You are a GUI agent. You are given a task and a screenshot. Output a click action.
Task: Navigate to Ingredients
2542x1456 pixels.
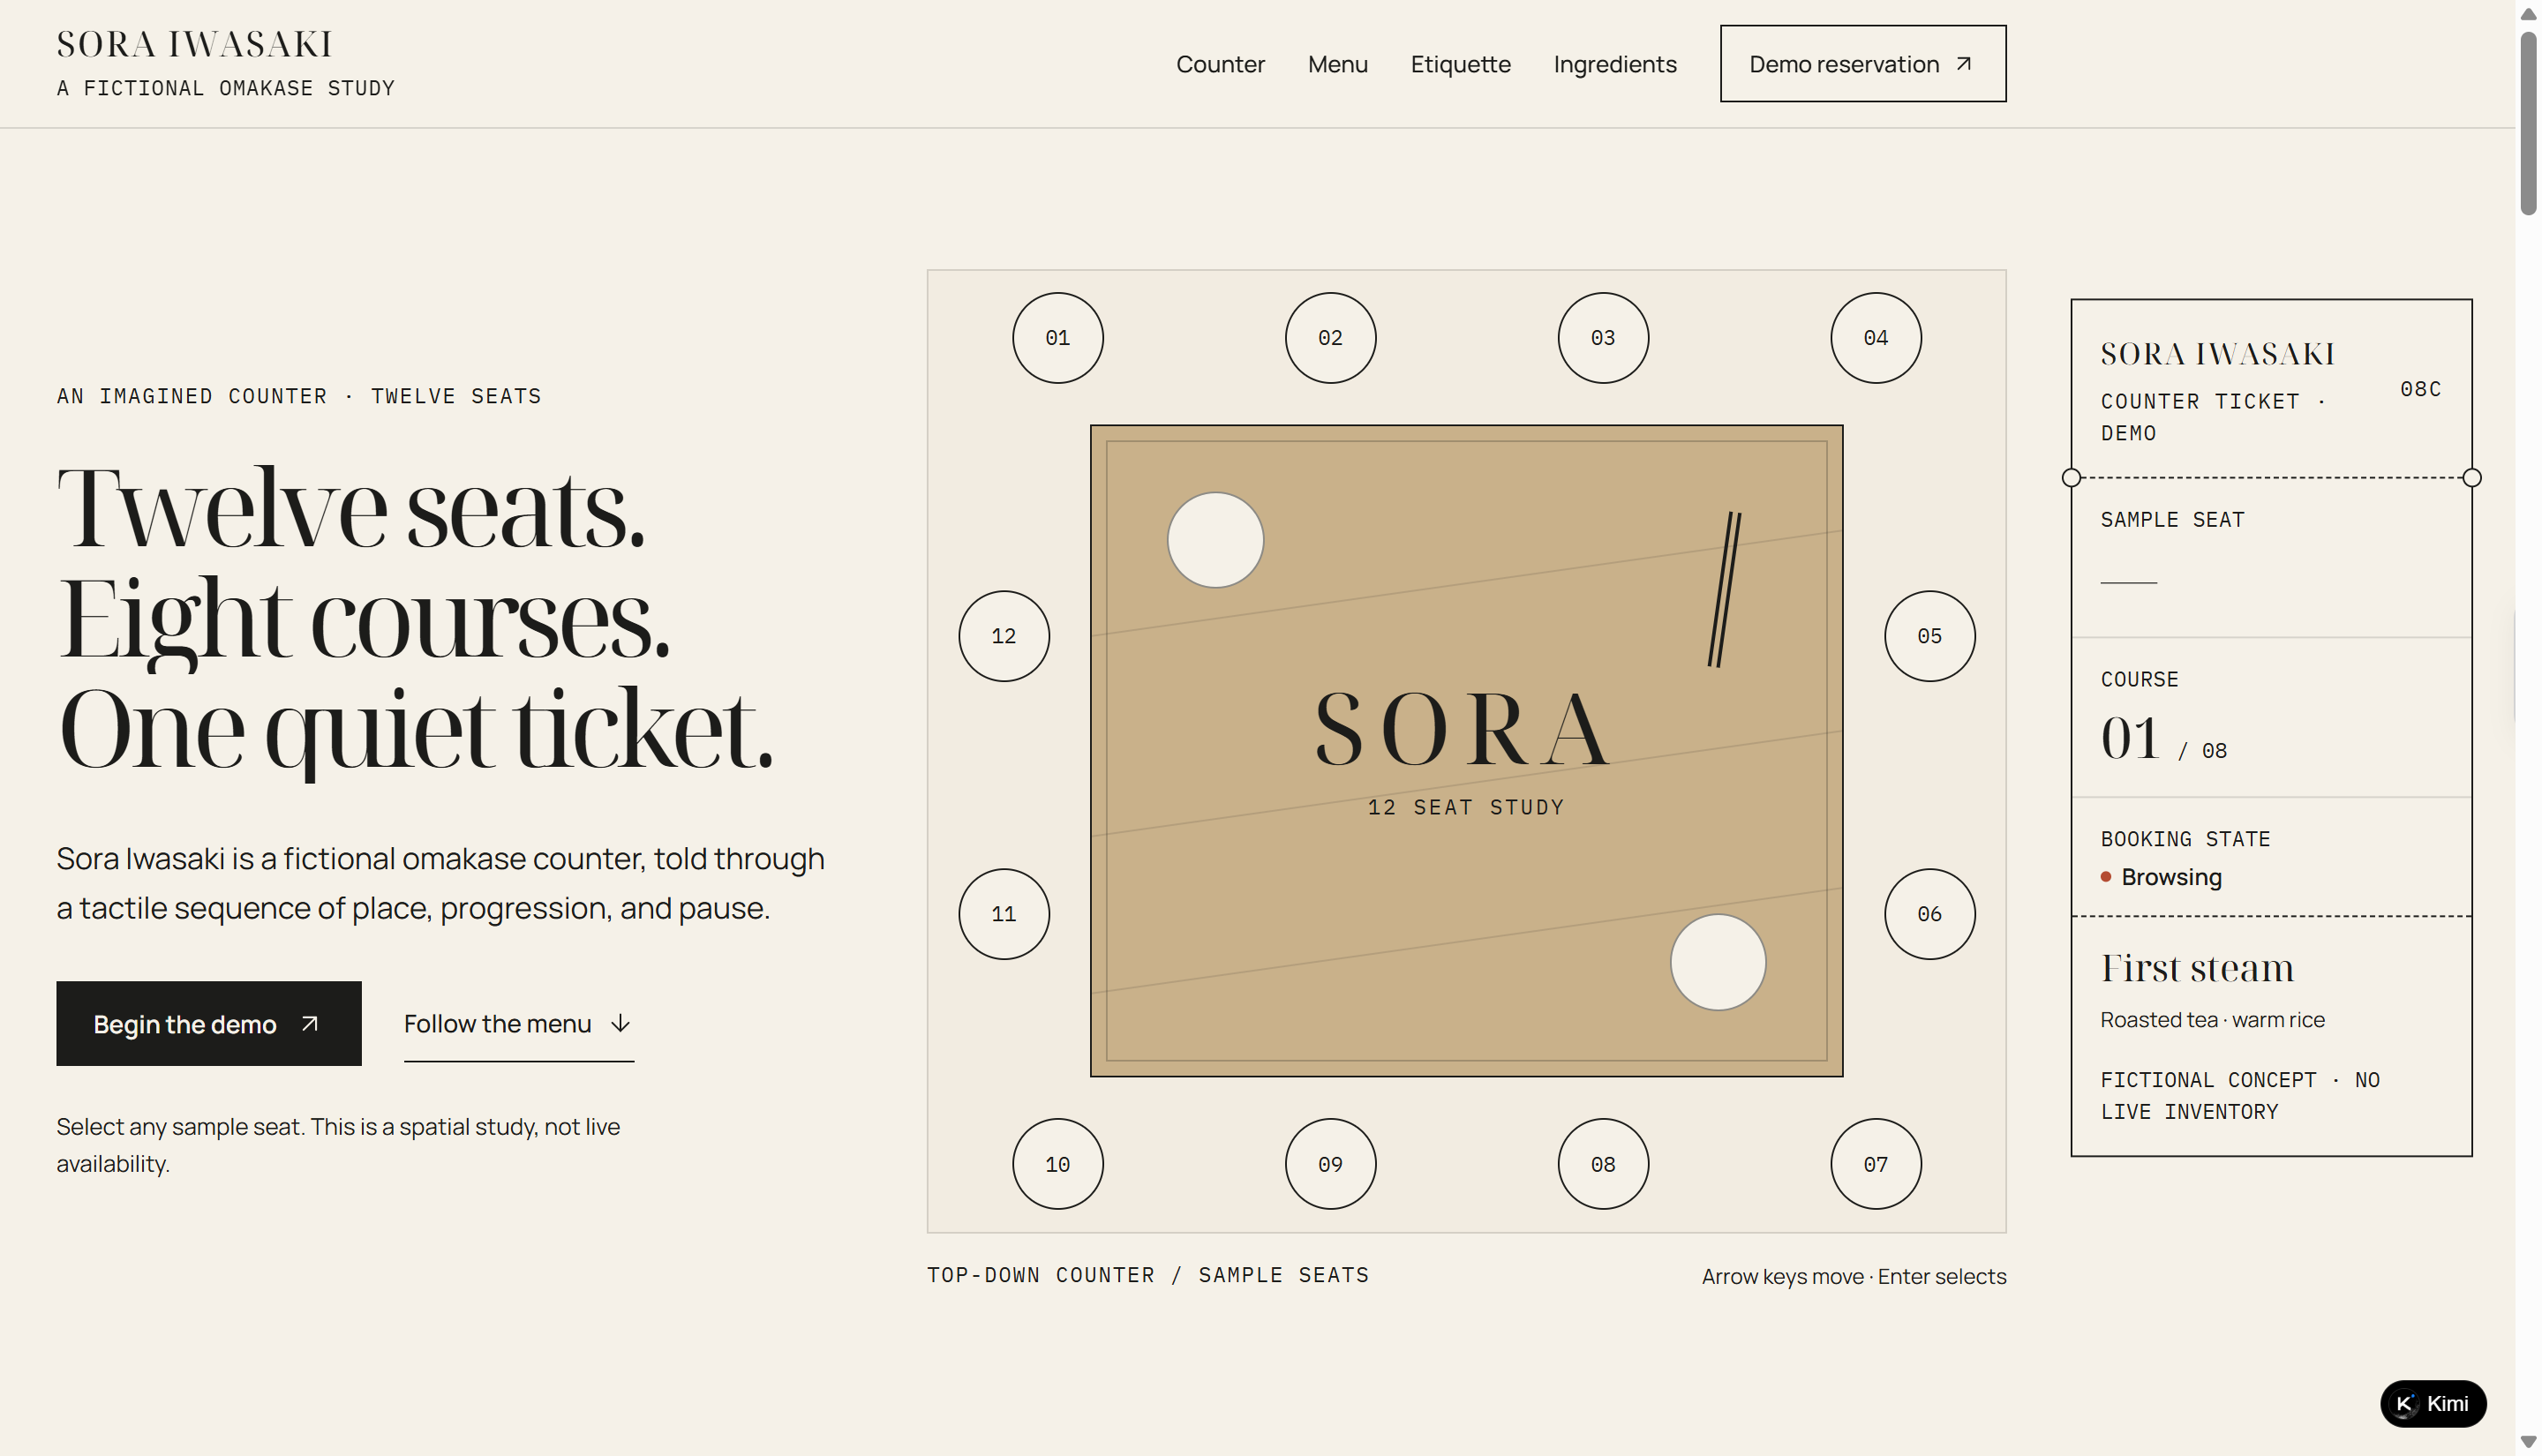click(1615, 64)
